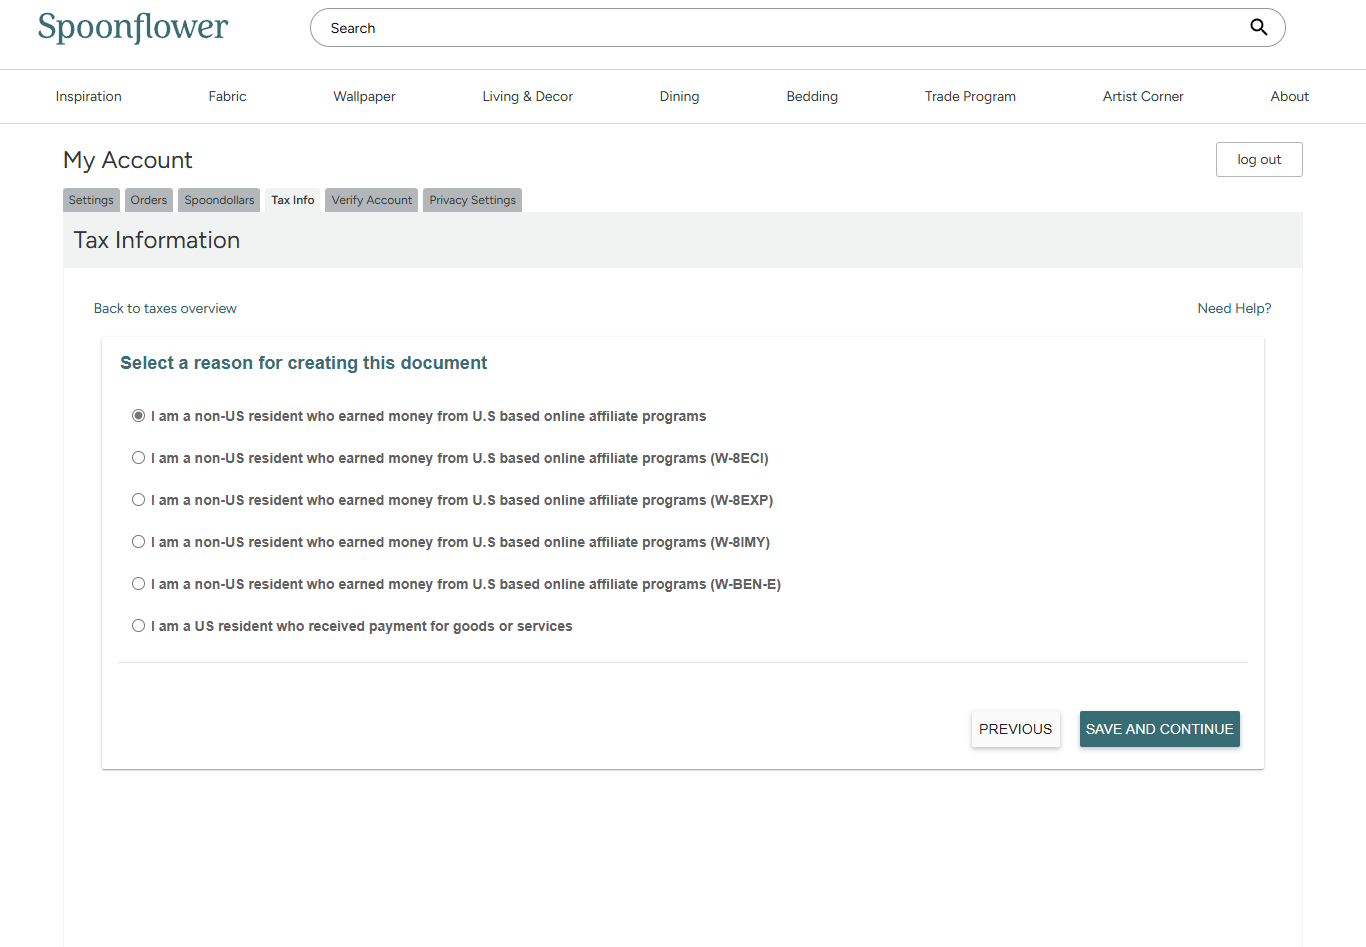1366x947 pixels.
Task: Click the search magnifying glass icon
Action: click(x=1258, y=28)
